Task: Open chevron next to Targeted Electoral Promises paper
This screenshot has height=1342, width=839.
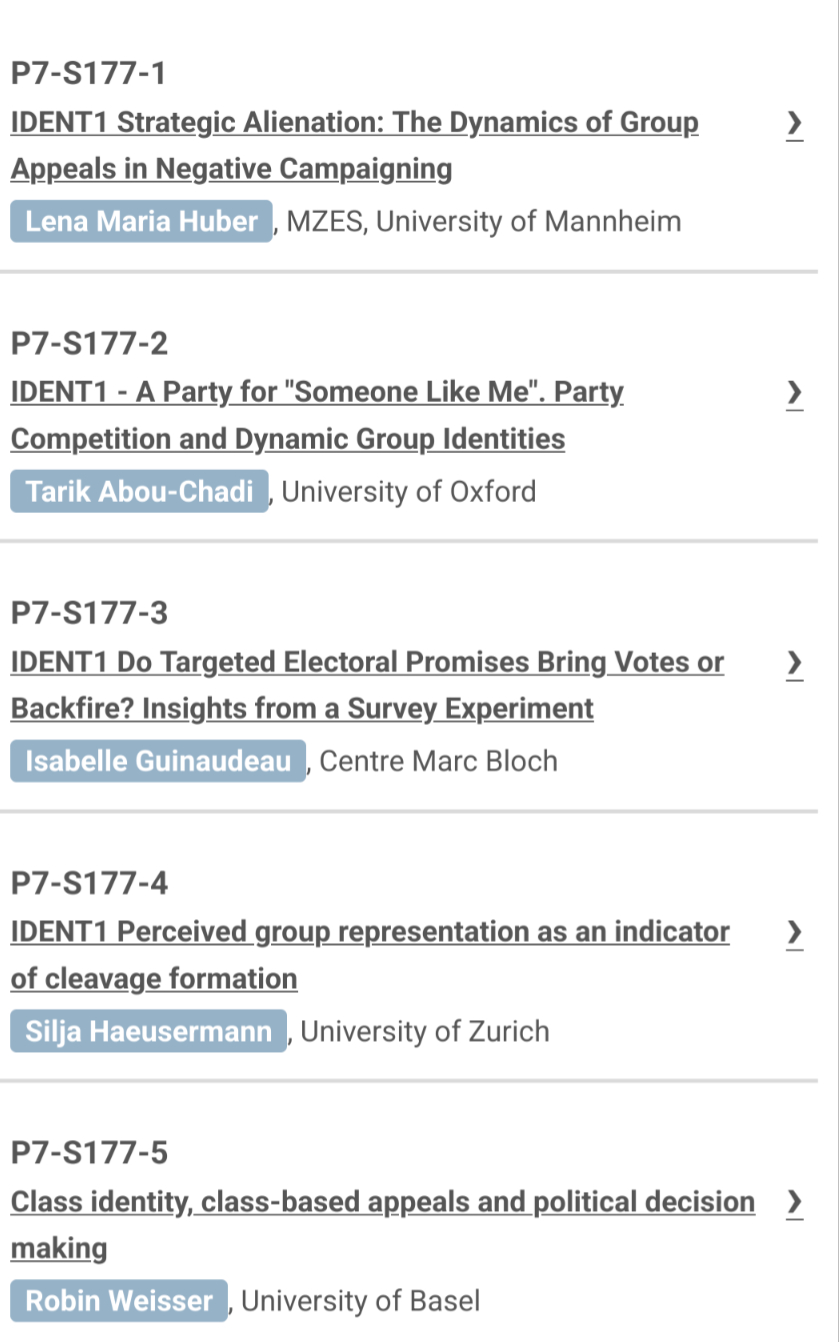Action: click(793, 664)
